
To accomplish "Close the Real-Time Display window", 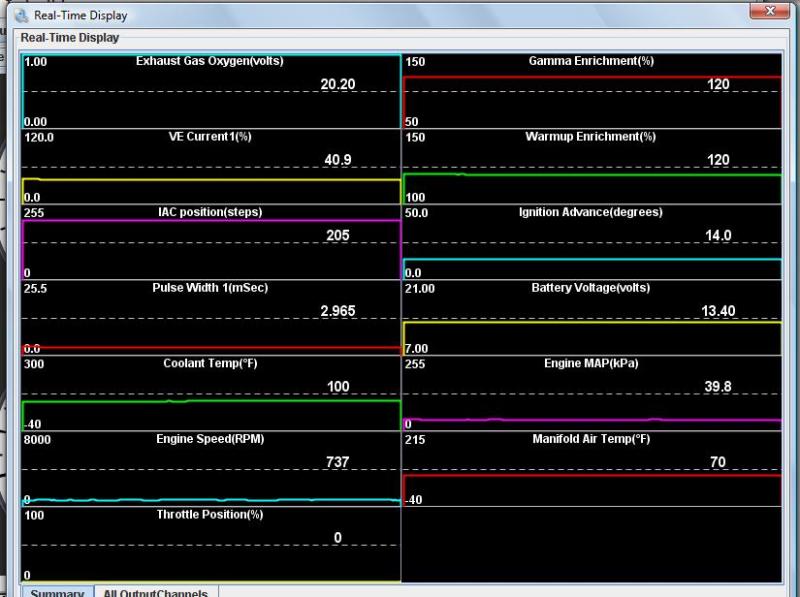I will point(769,12).
